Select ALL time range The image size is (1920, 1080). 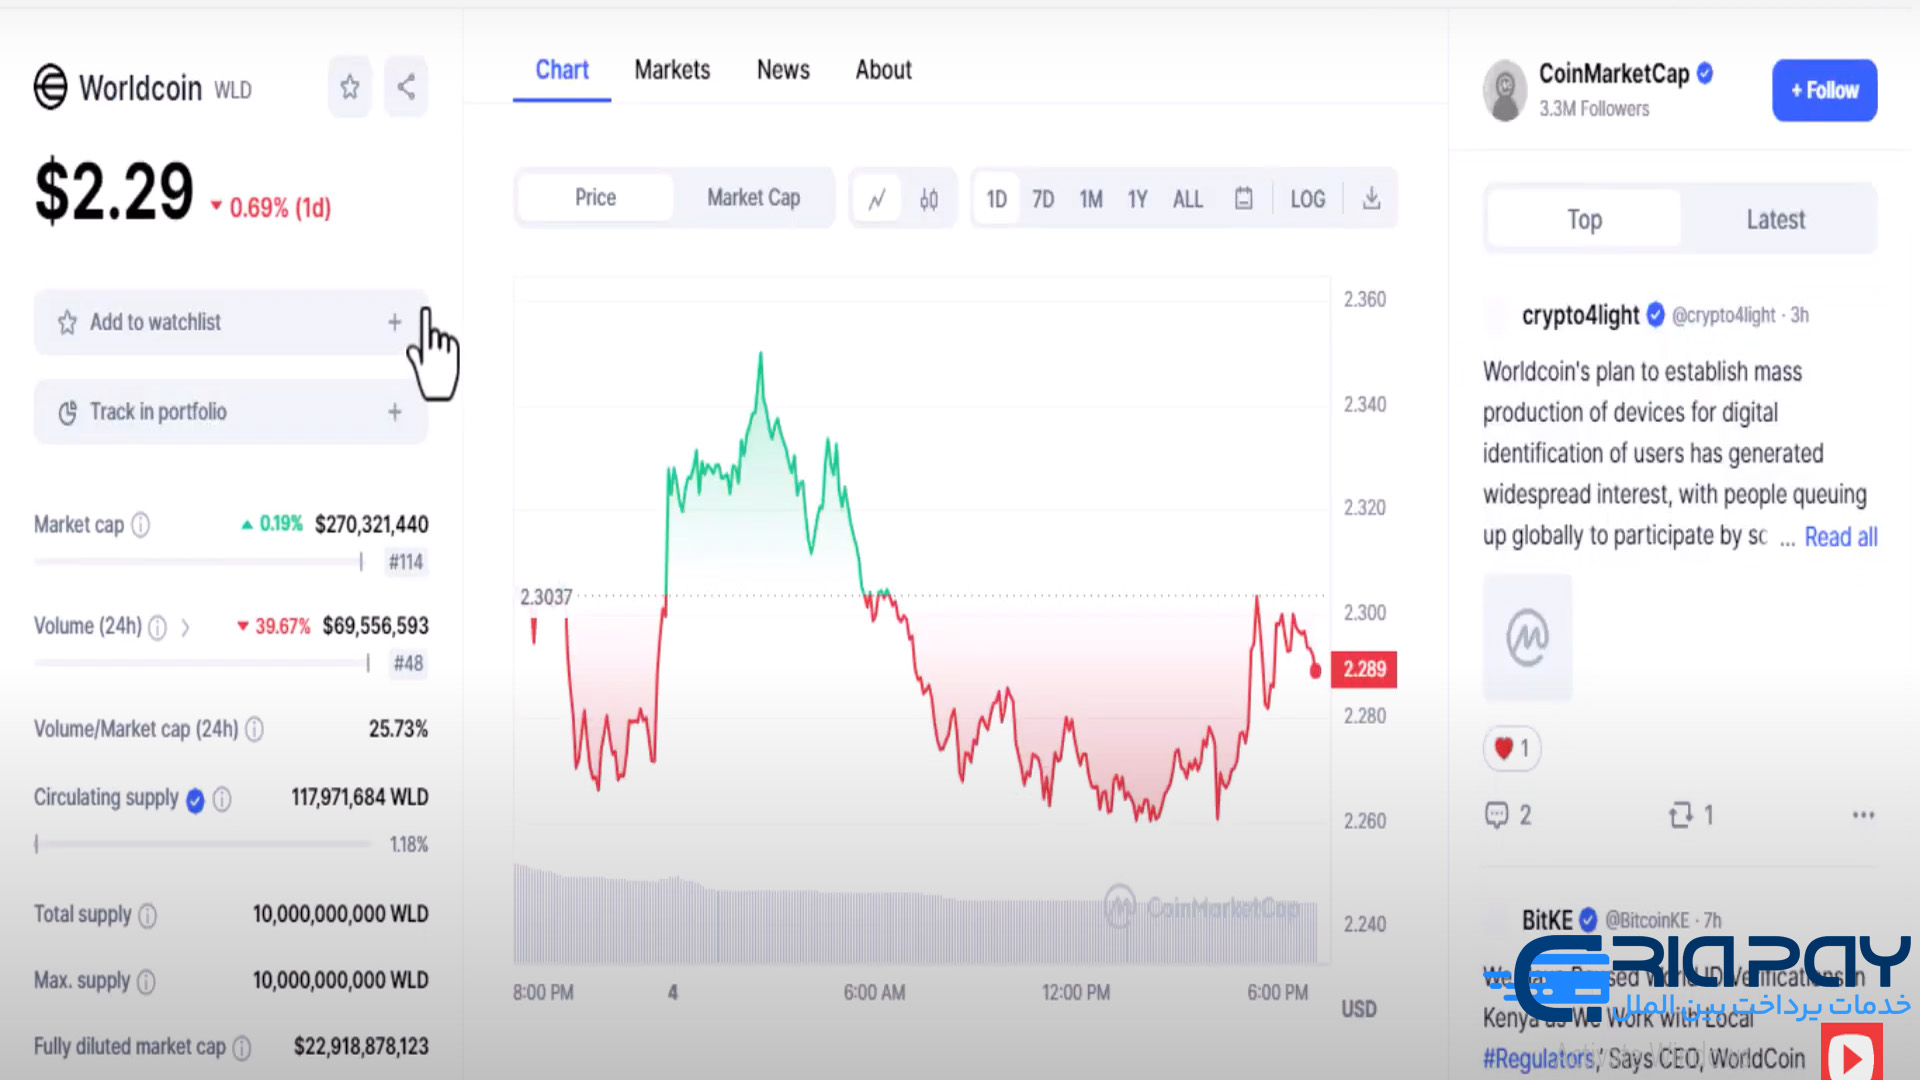(1188, 199)
